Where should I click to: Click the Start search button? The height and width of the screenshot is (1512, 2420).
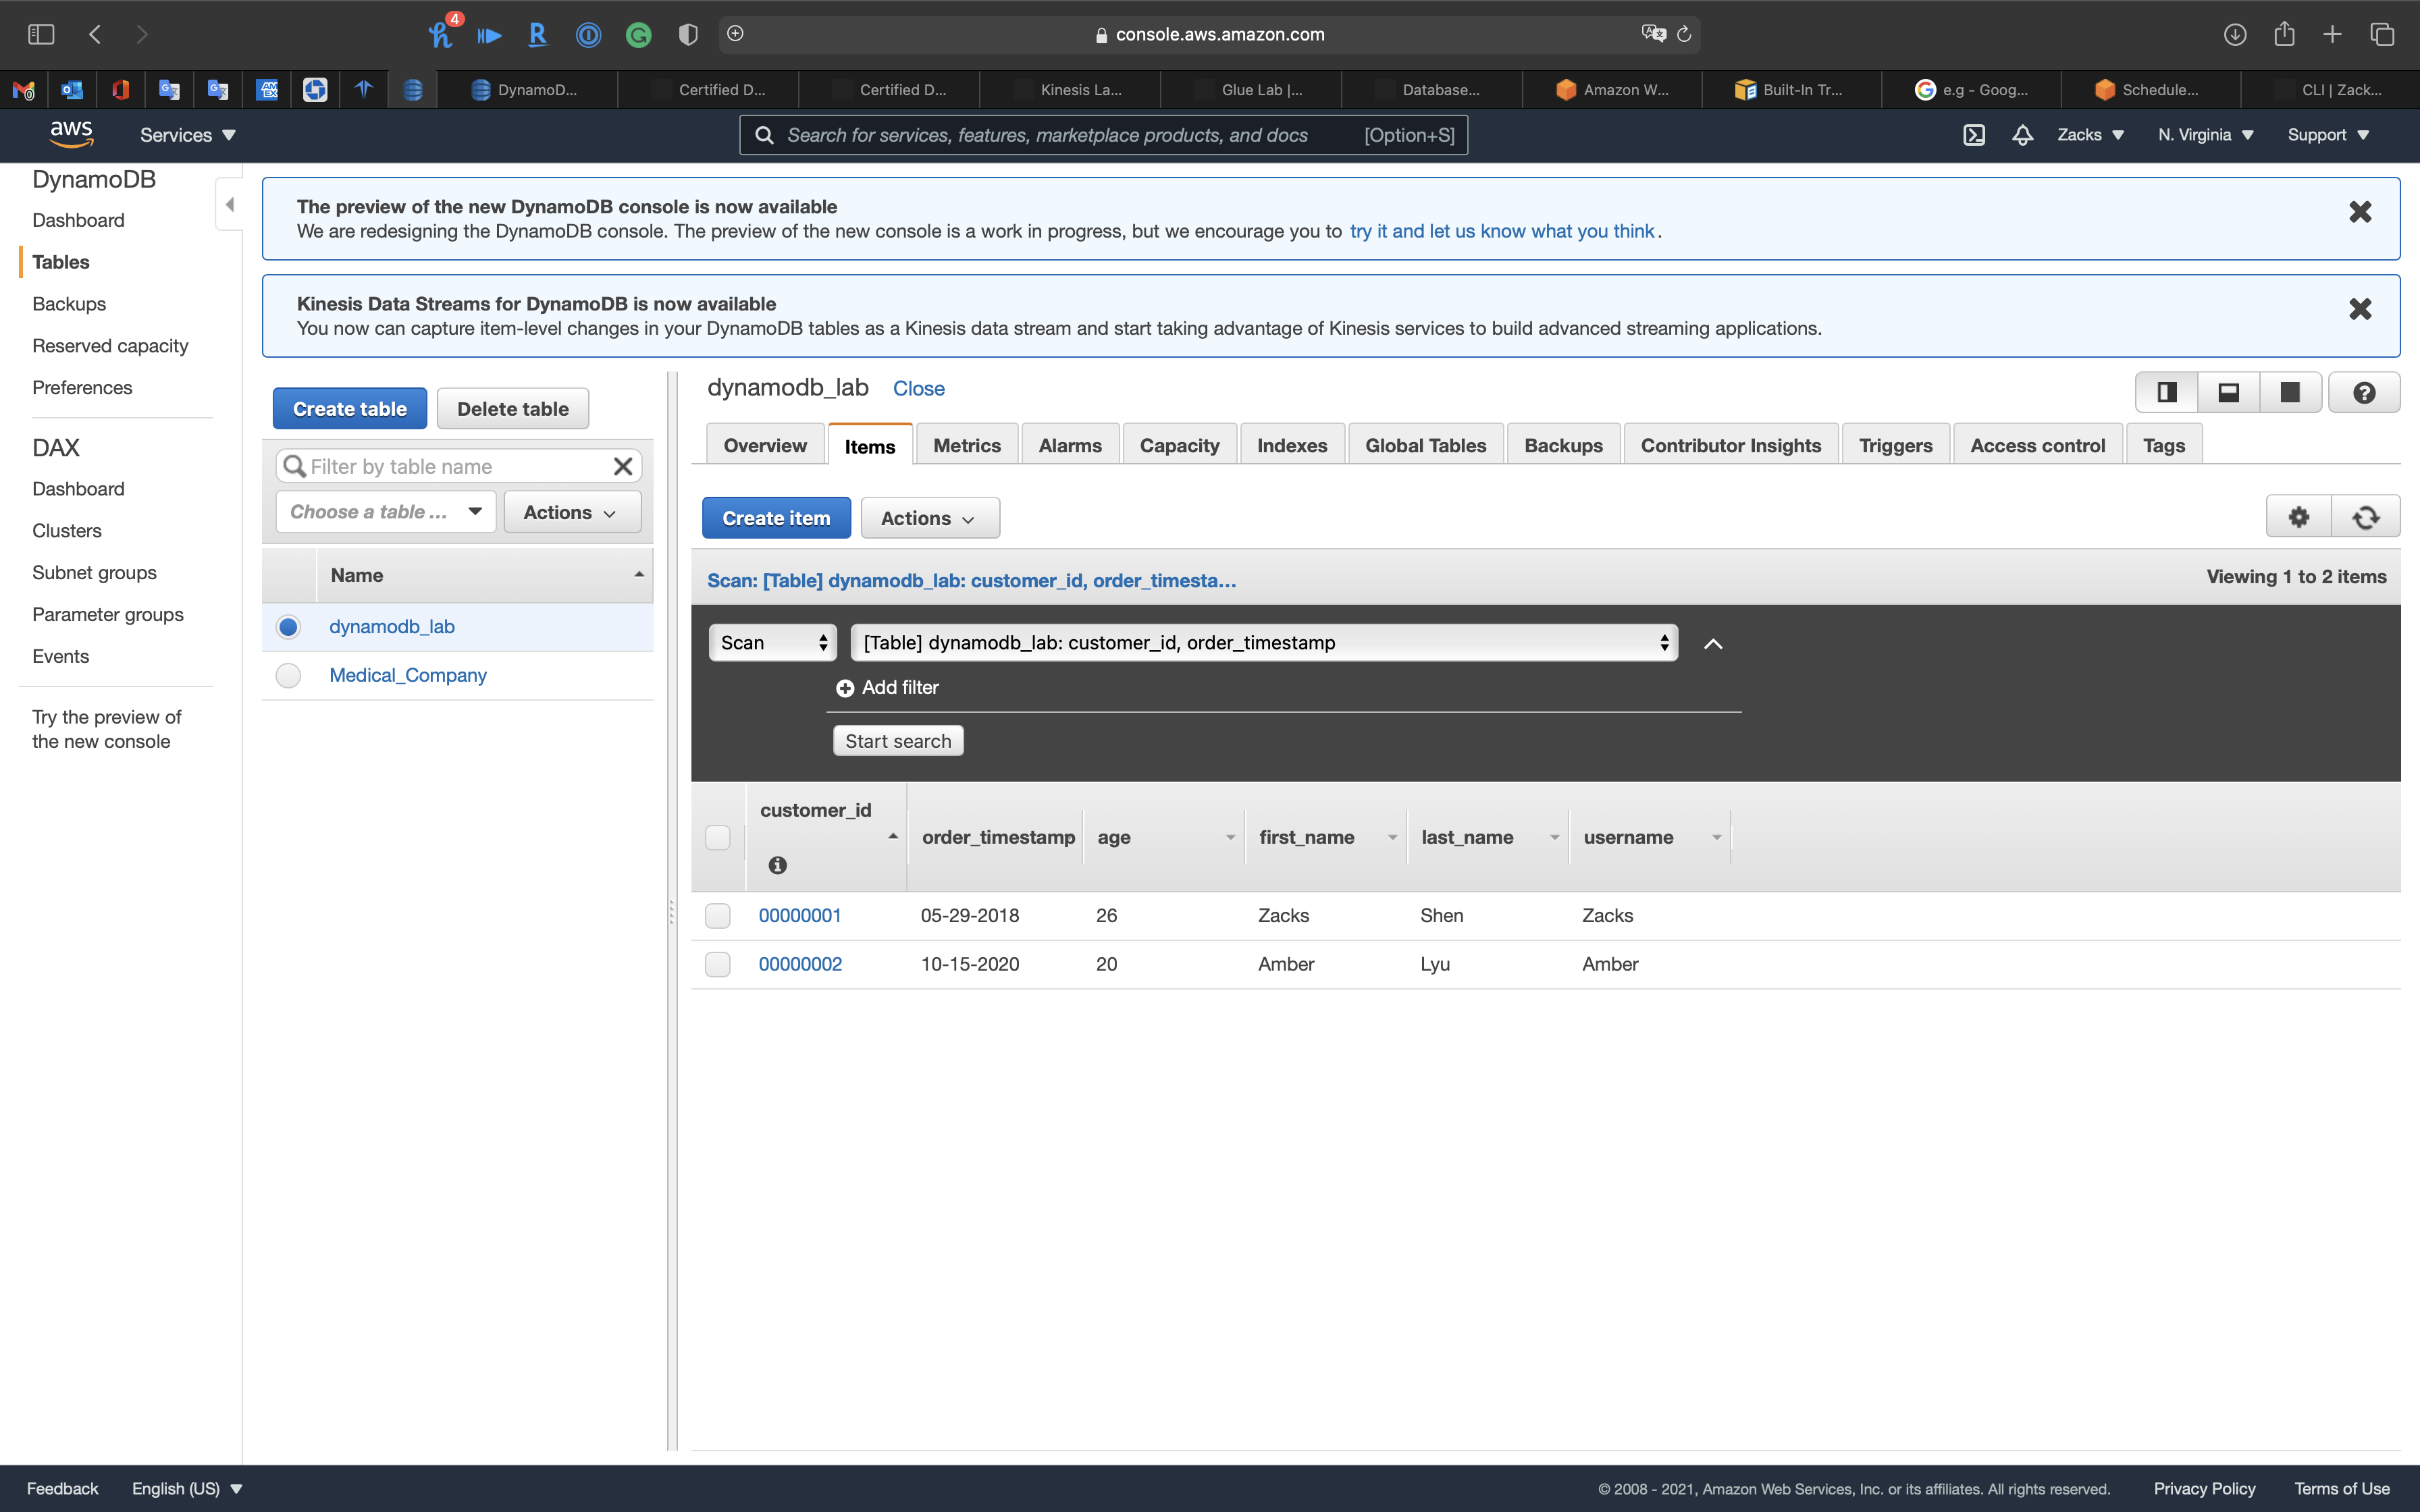click(897, 741)
